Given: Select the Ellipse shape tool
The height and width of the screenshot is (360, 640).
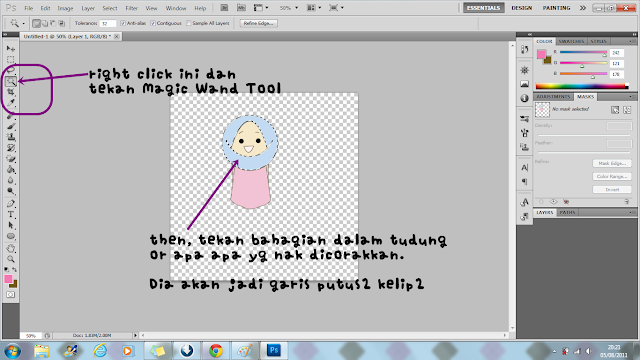Looking at the screenshot, I should coord(11,236).
